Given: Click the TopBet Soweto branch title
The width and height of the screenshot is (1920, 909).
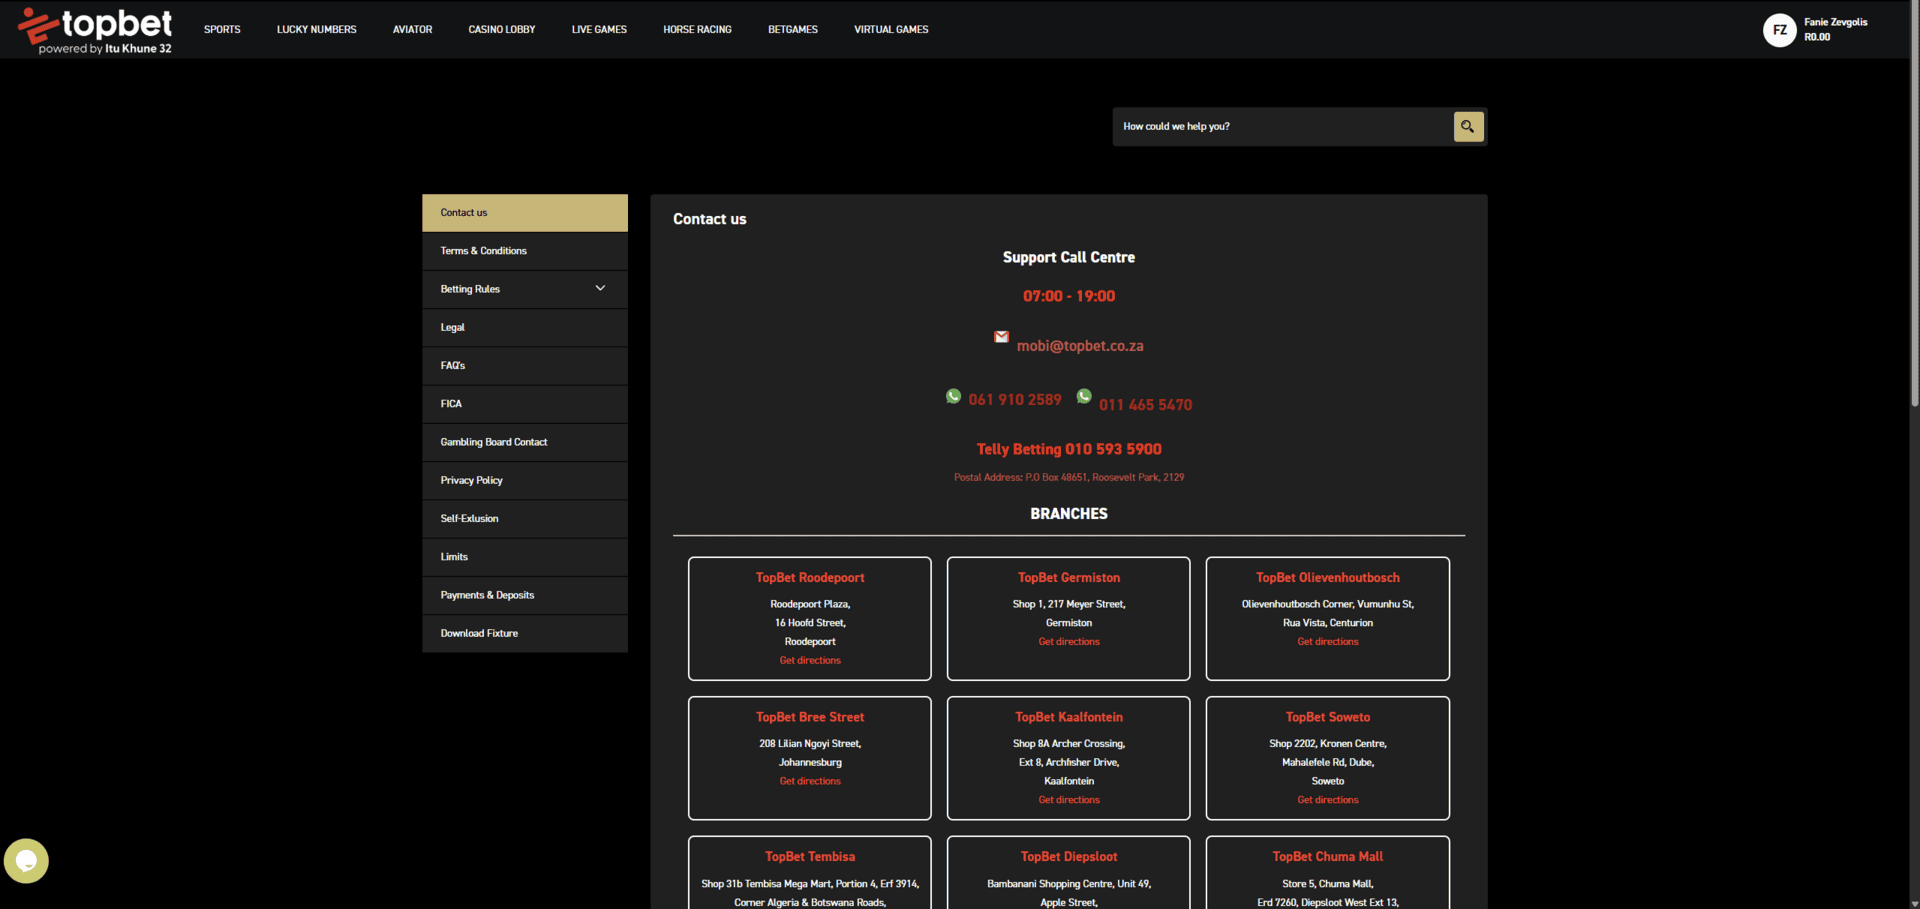Looking at the screenshot, I should [1328, 717].
